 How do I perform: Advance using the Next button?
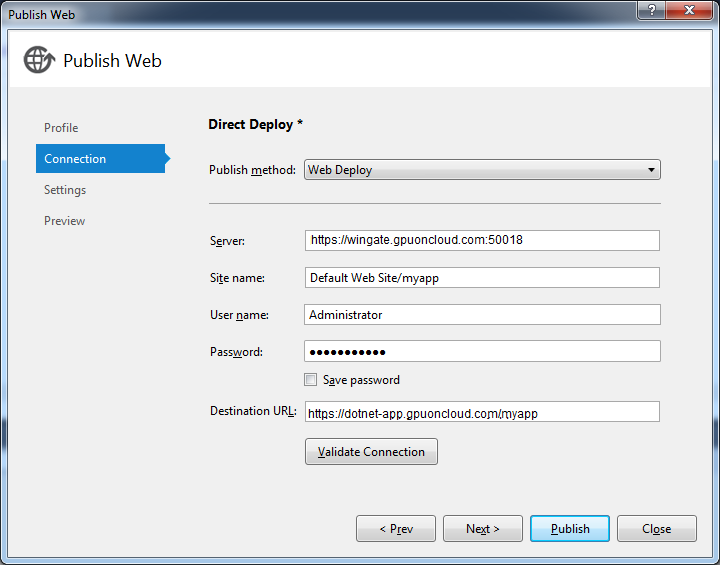pos(482,529)
